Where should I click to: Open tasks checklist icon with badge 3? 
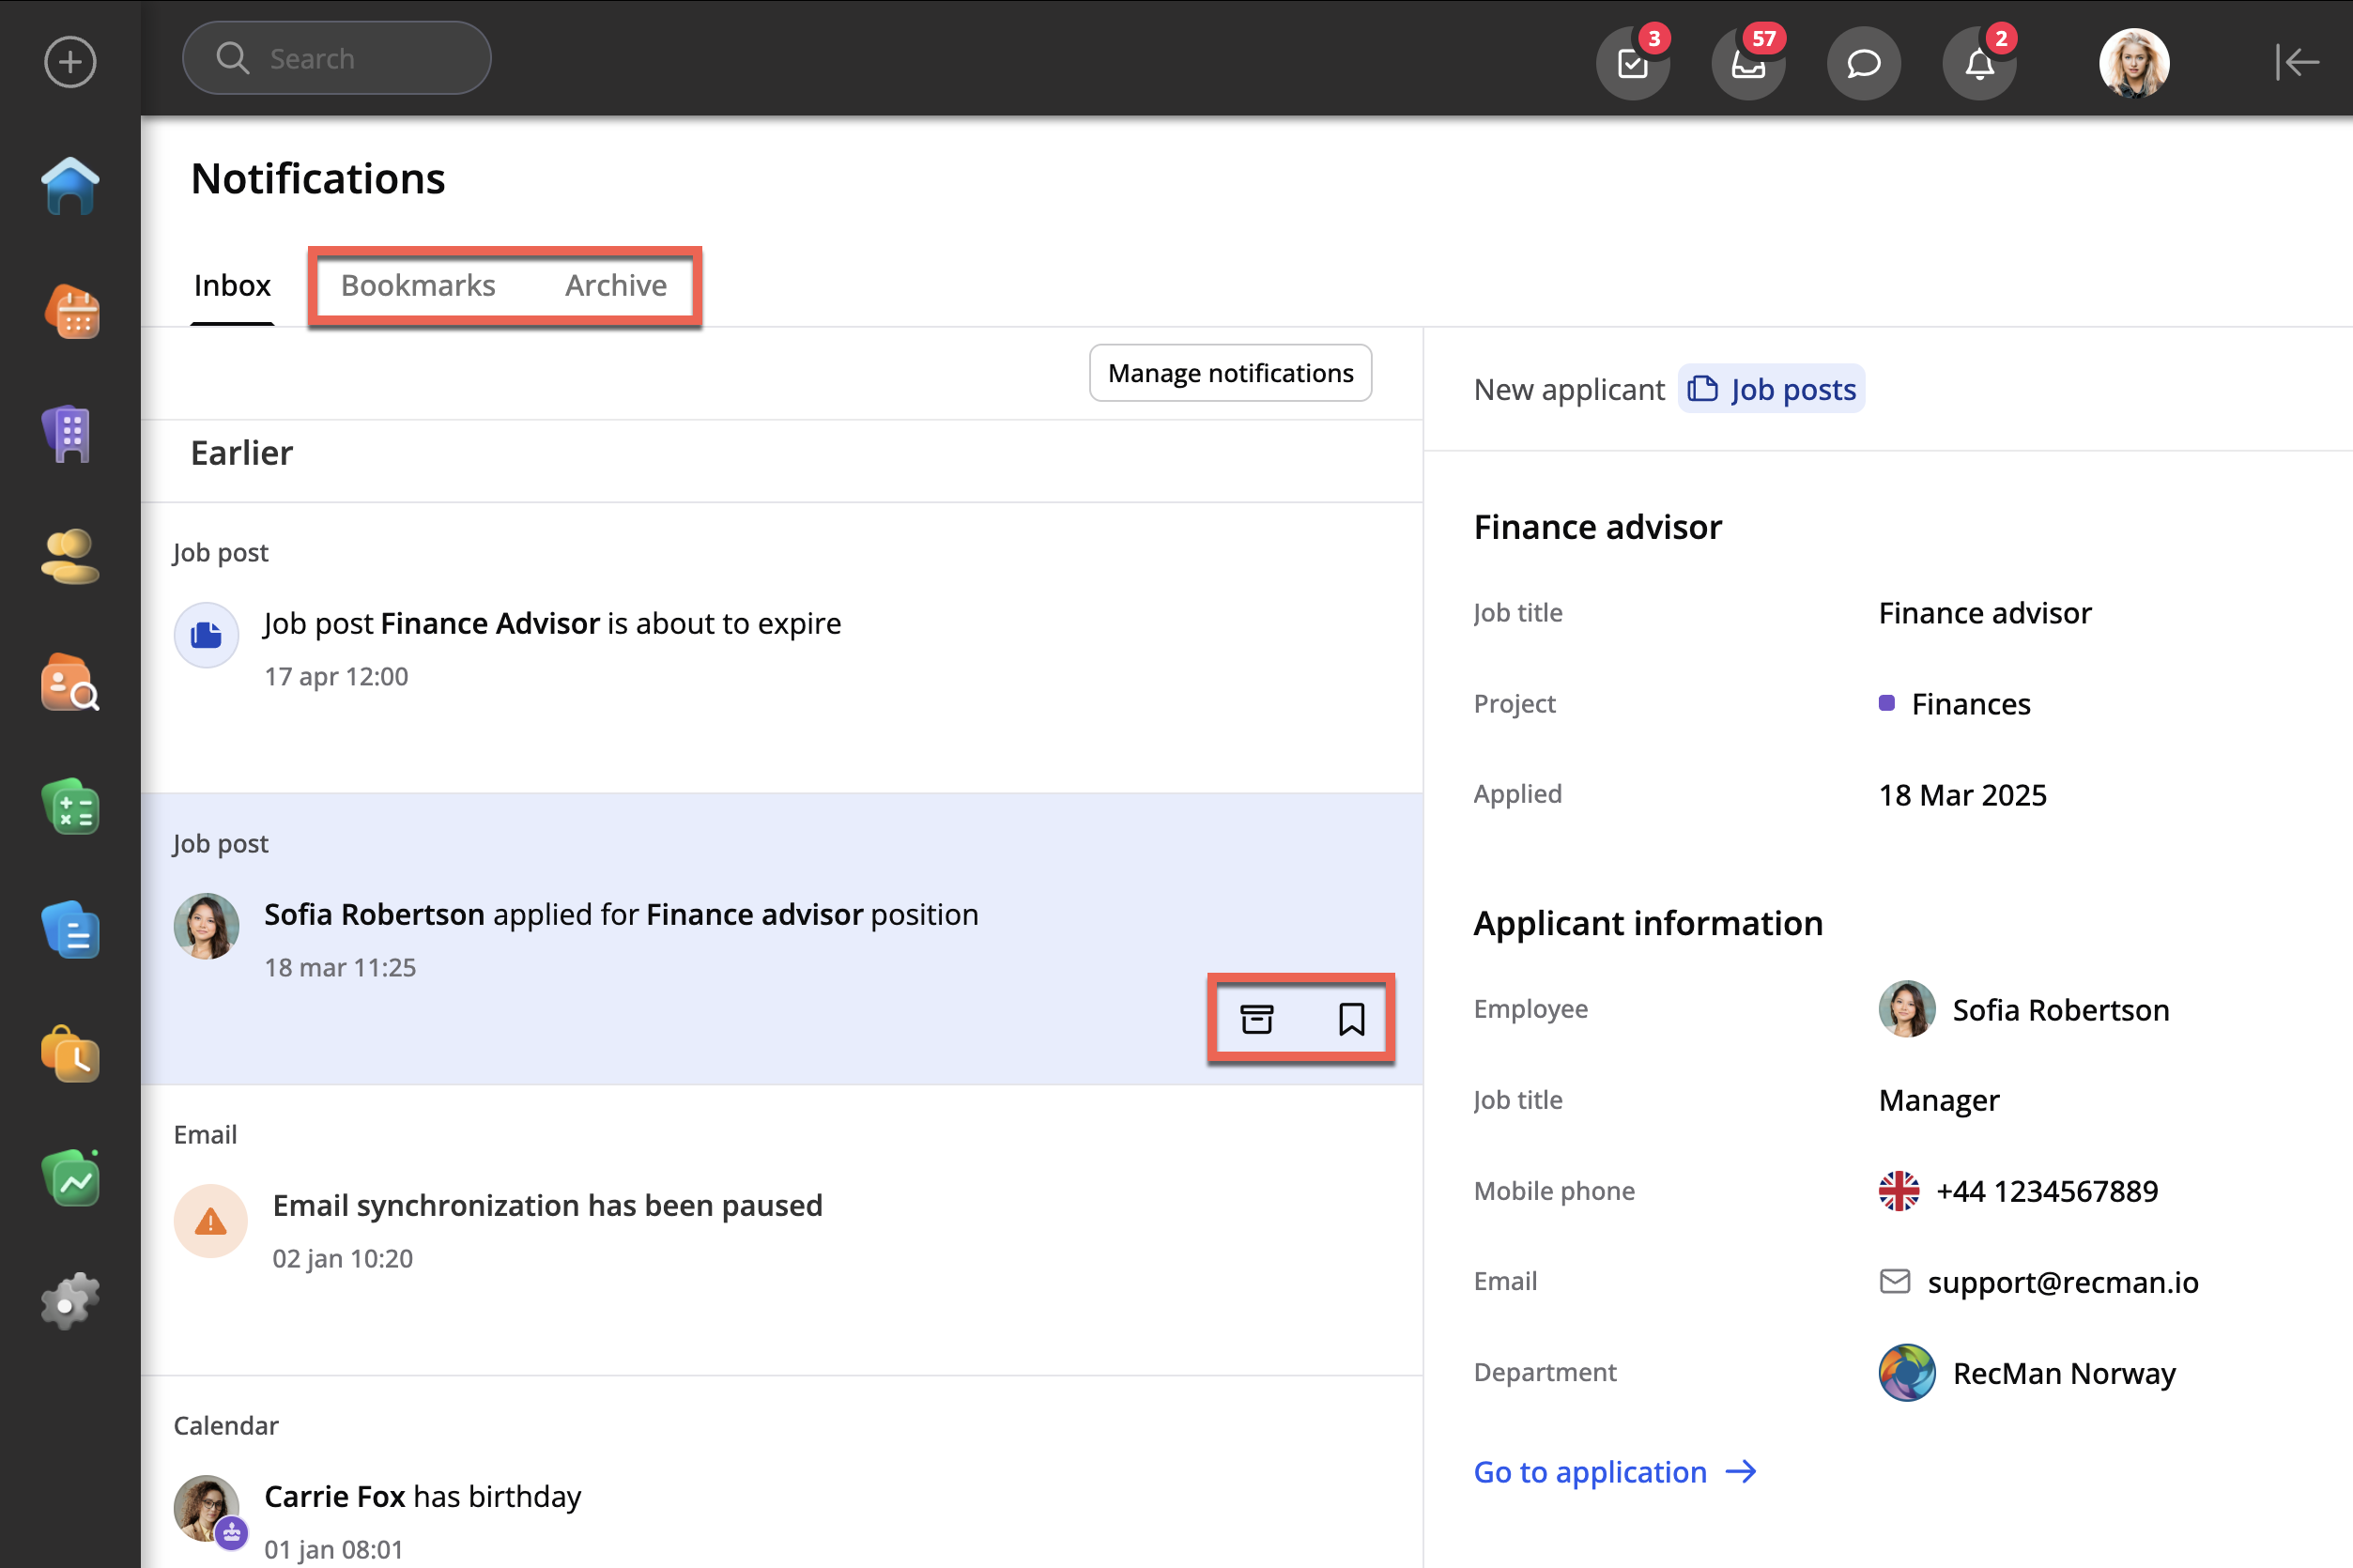pos(1632,64)
